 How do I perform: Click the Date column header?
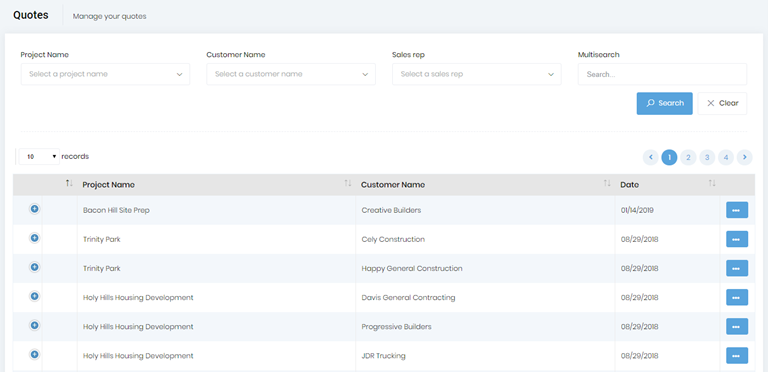pos(668,185)
